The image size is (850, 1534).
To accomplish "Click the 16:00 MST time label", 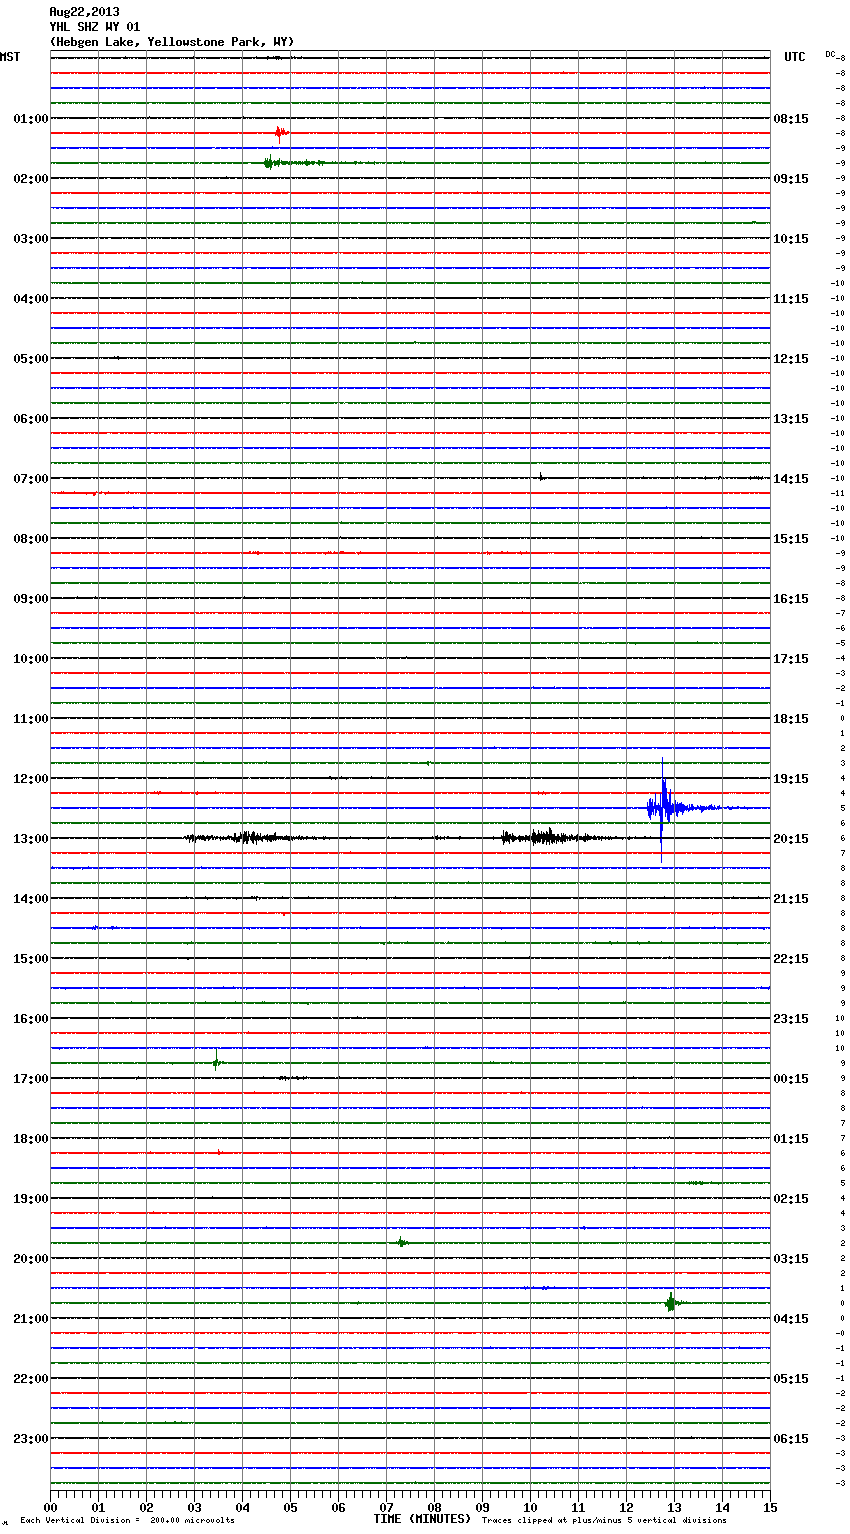I will tap(30, 1019).
